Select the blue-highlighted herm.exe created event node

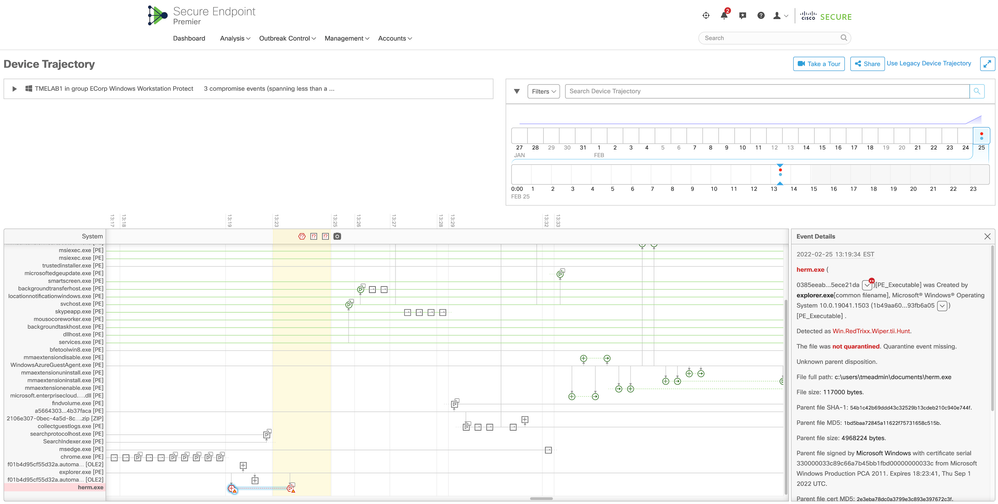click(x=232, y=488)
